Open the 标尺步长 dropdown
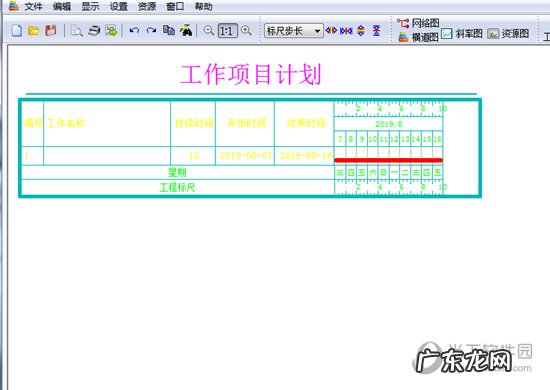Screen dimensions: 550x390 pos(294,31)
